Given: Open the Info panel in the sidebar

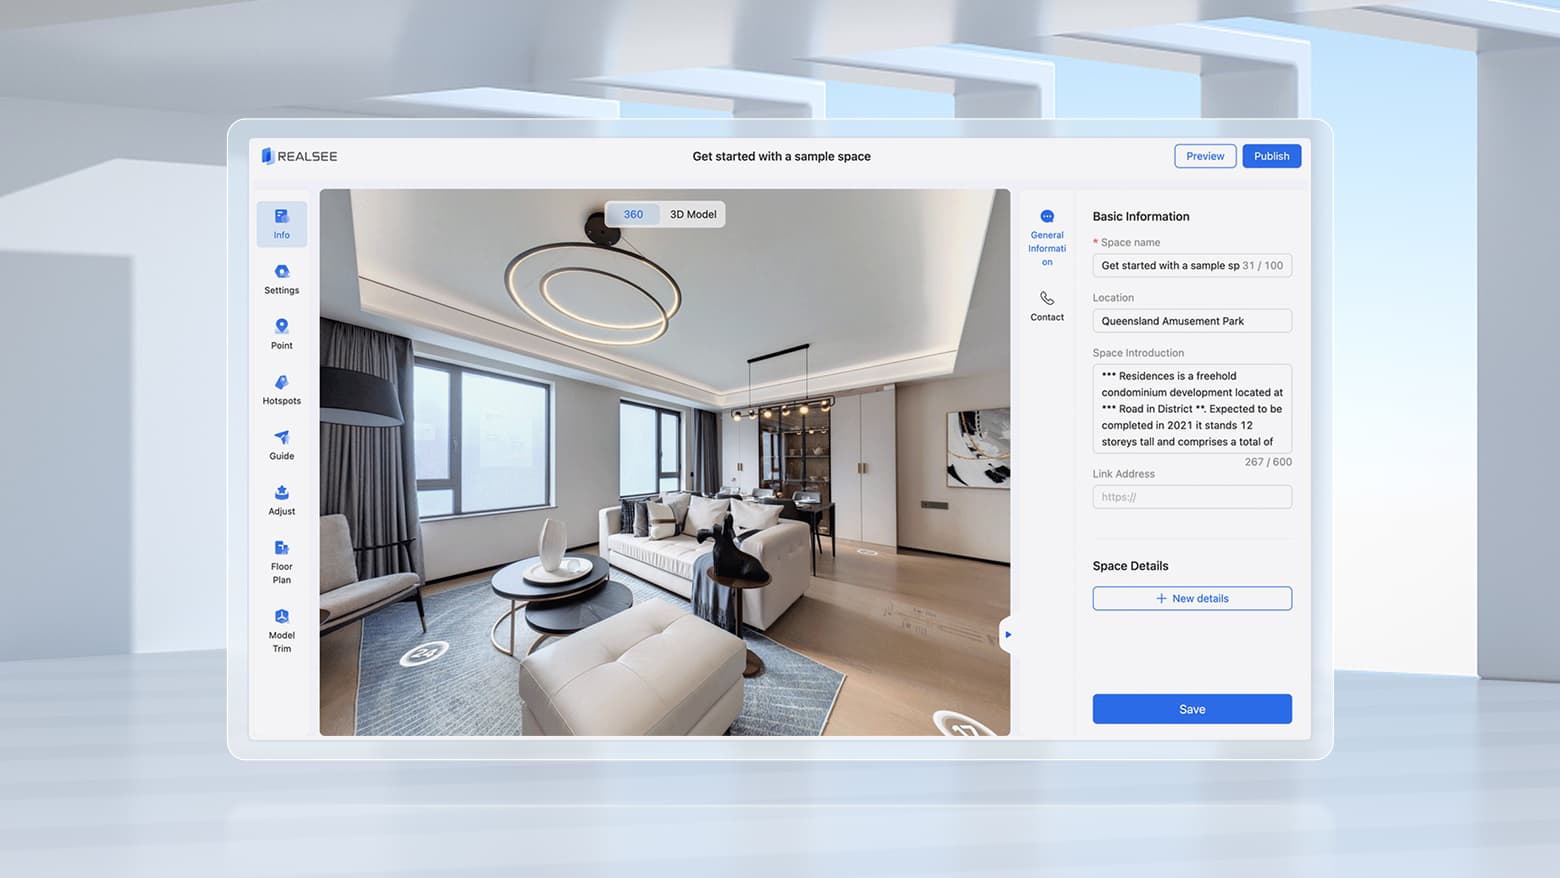Looking at the screenshot, I should [281, 223].
